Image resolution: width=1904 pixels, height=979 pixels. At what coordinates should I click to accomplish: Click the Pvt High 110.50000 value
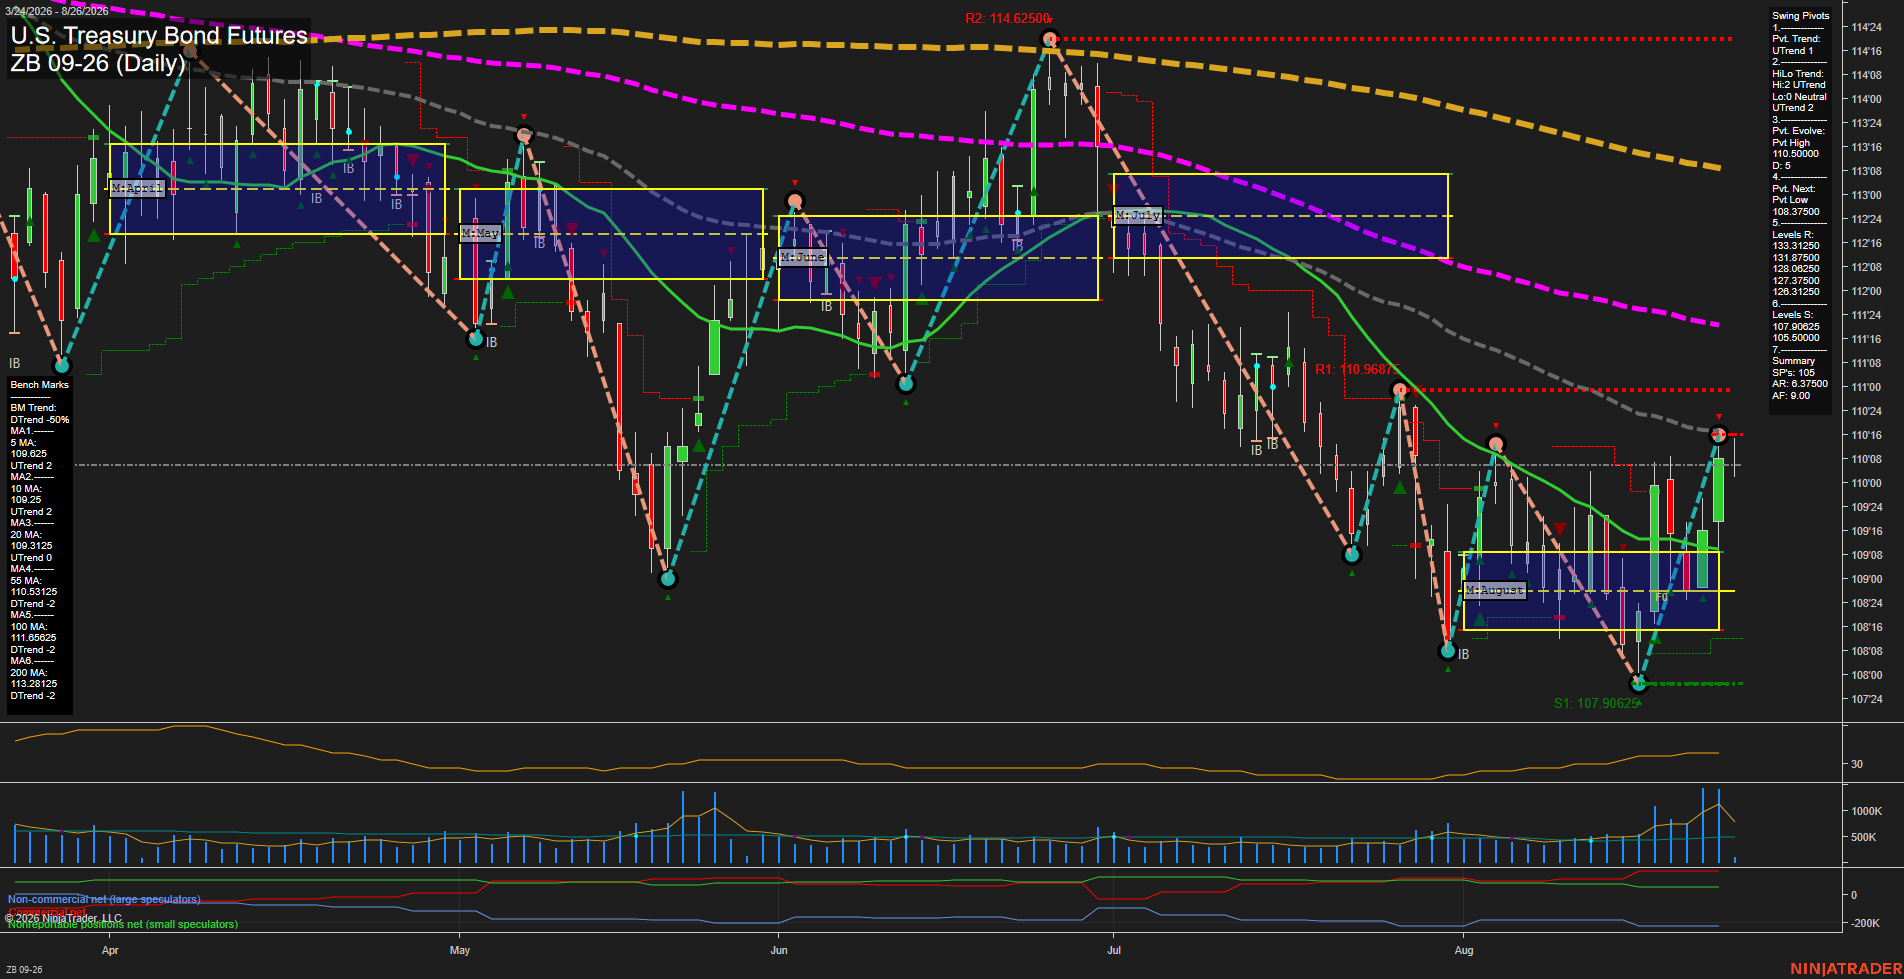point(1796,154)
